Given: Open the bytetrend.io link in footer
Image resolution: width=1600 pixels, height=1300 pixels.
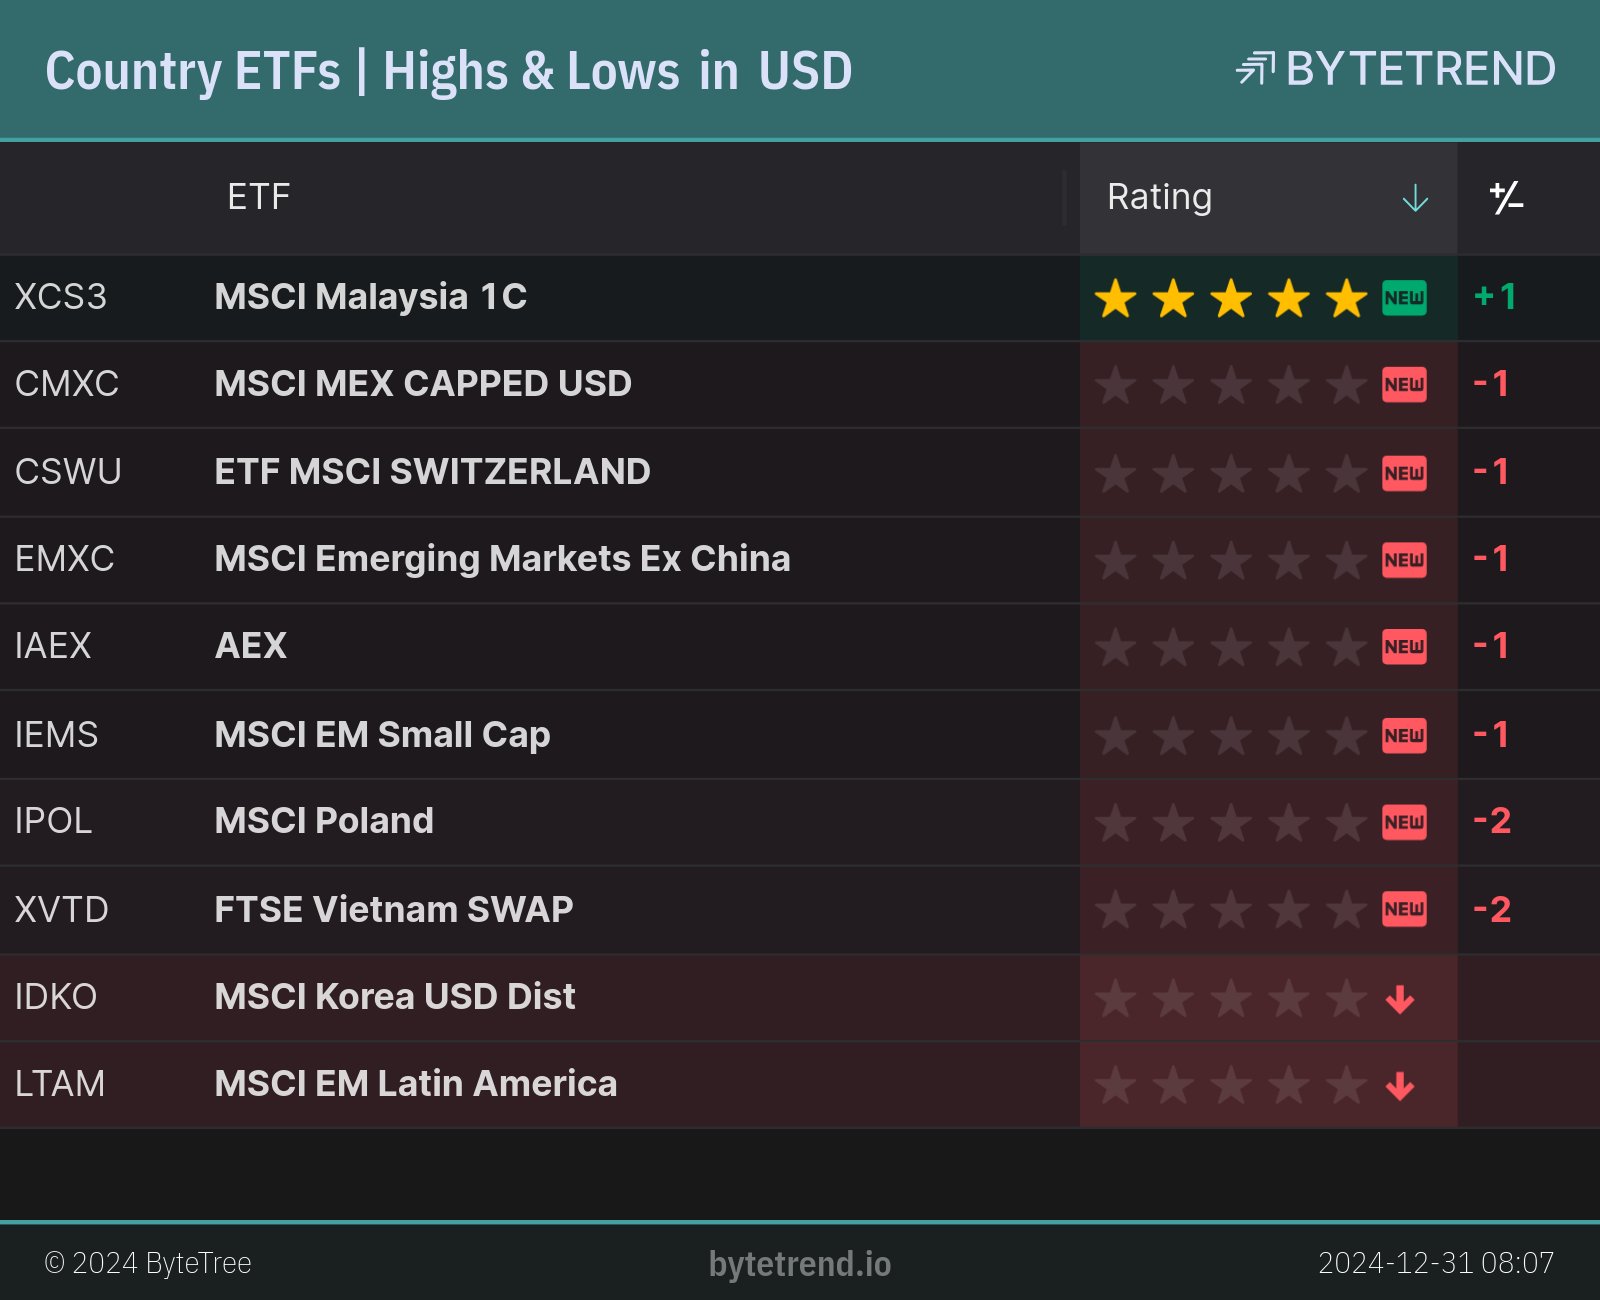Looking at the screenshot, I should point(800,1264).
